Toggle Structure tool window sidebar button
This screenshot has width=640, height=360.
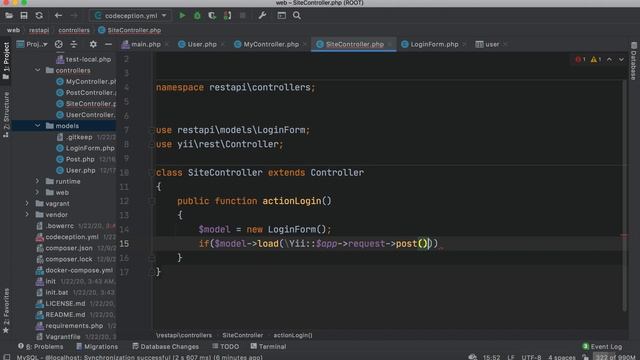click(x=6, y=114)
